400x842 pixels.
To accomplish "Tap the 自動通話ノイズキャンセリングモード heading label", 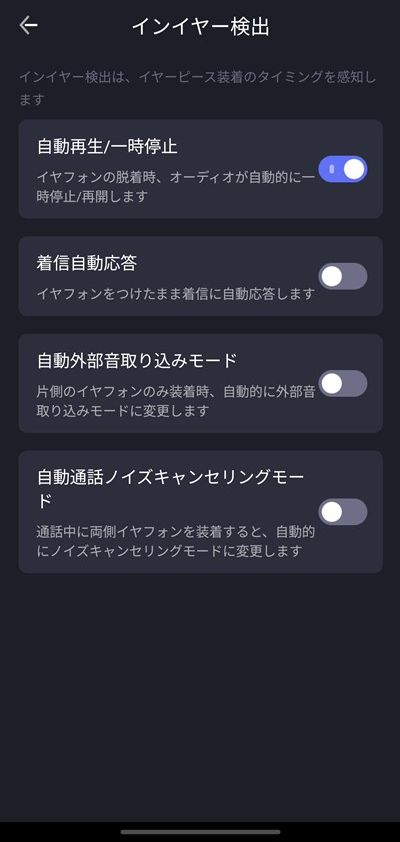I will pyautogui.click(x=171, y=488).
